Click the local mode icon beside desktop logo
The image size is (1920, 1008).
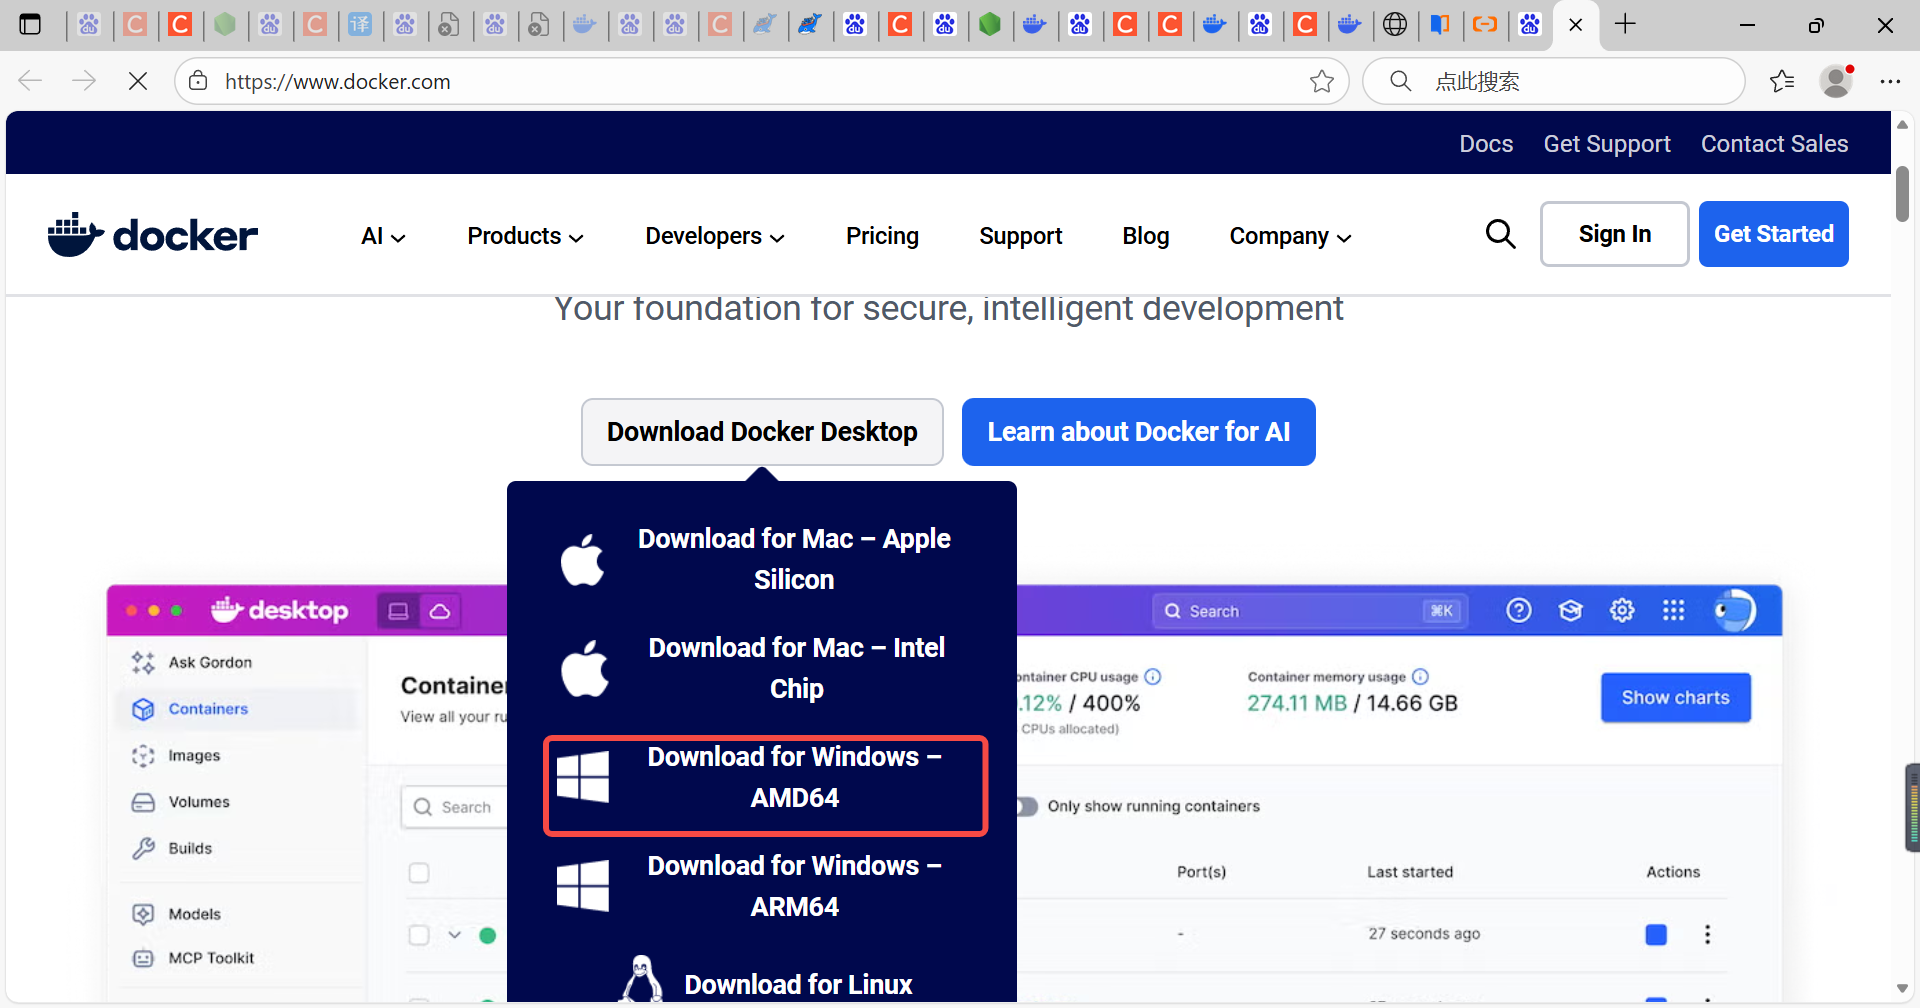coord(398,611)
